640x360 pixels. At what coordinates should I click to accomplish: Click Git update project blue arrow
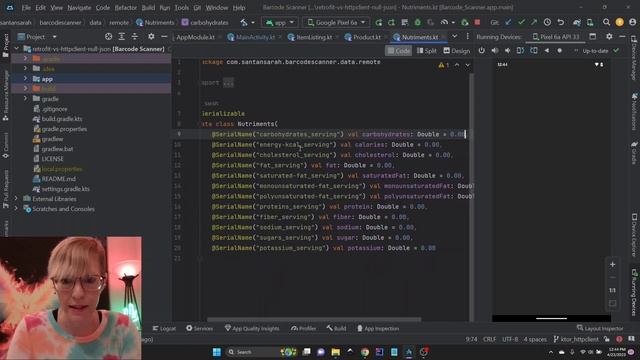click(x=508, y=22)
